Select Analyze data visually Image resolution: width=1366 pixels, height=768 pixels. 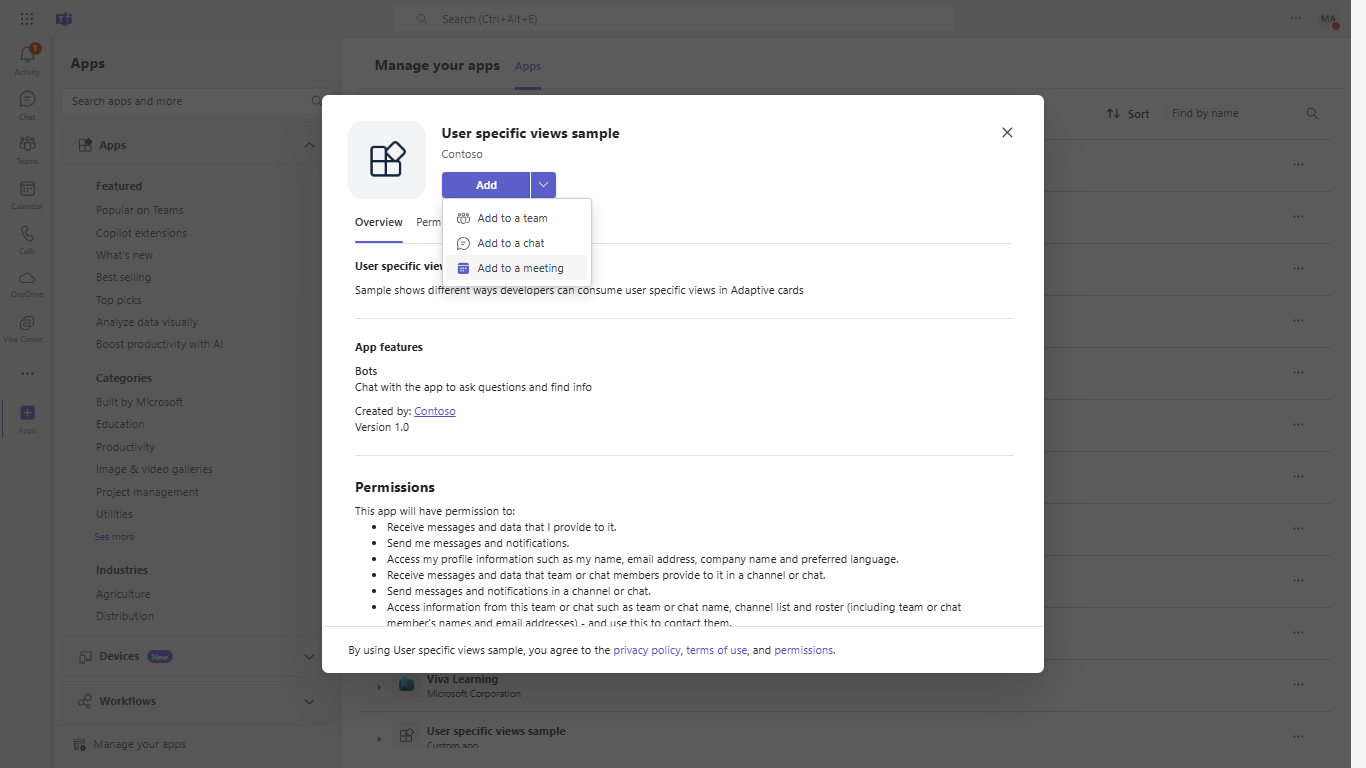(x=147, y=322)
